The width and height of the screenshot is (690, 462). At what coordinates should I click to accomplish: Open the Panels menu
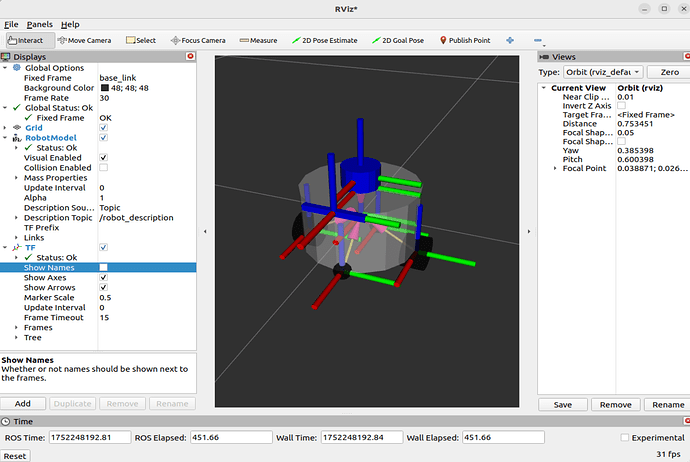point(39,24)
